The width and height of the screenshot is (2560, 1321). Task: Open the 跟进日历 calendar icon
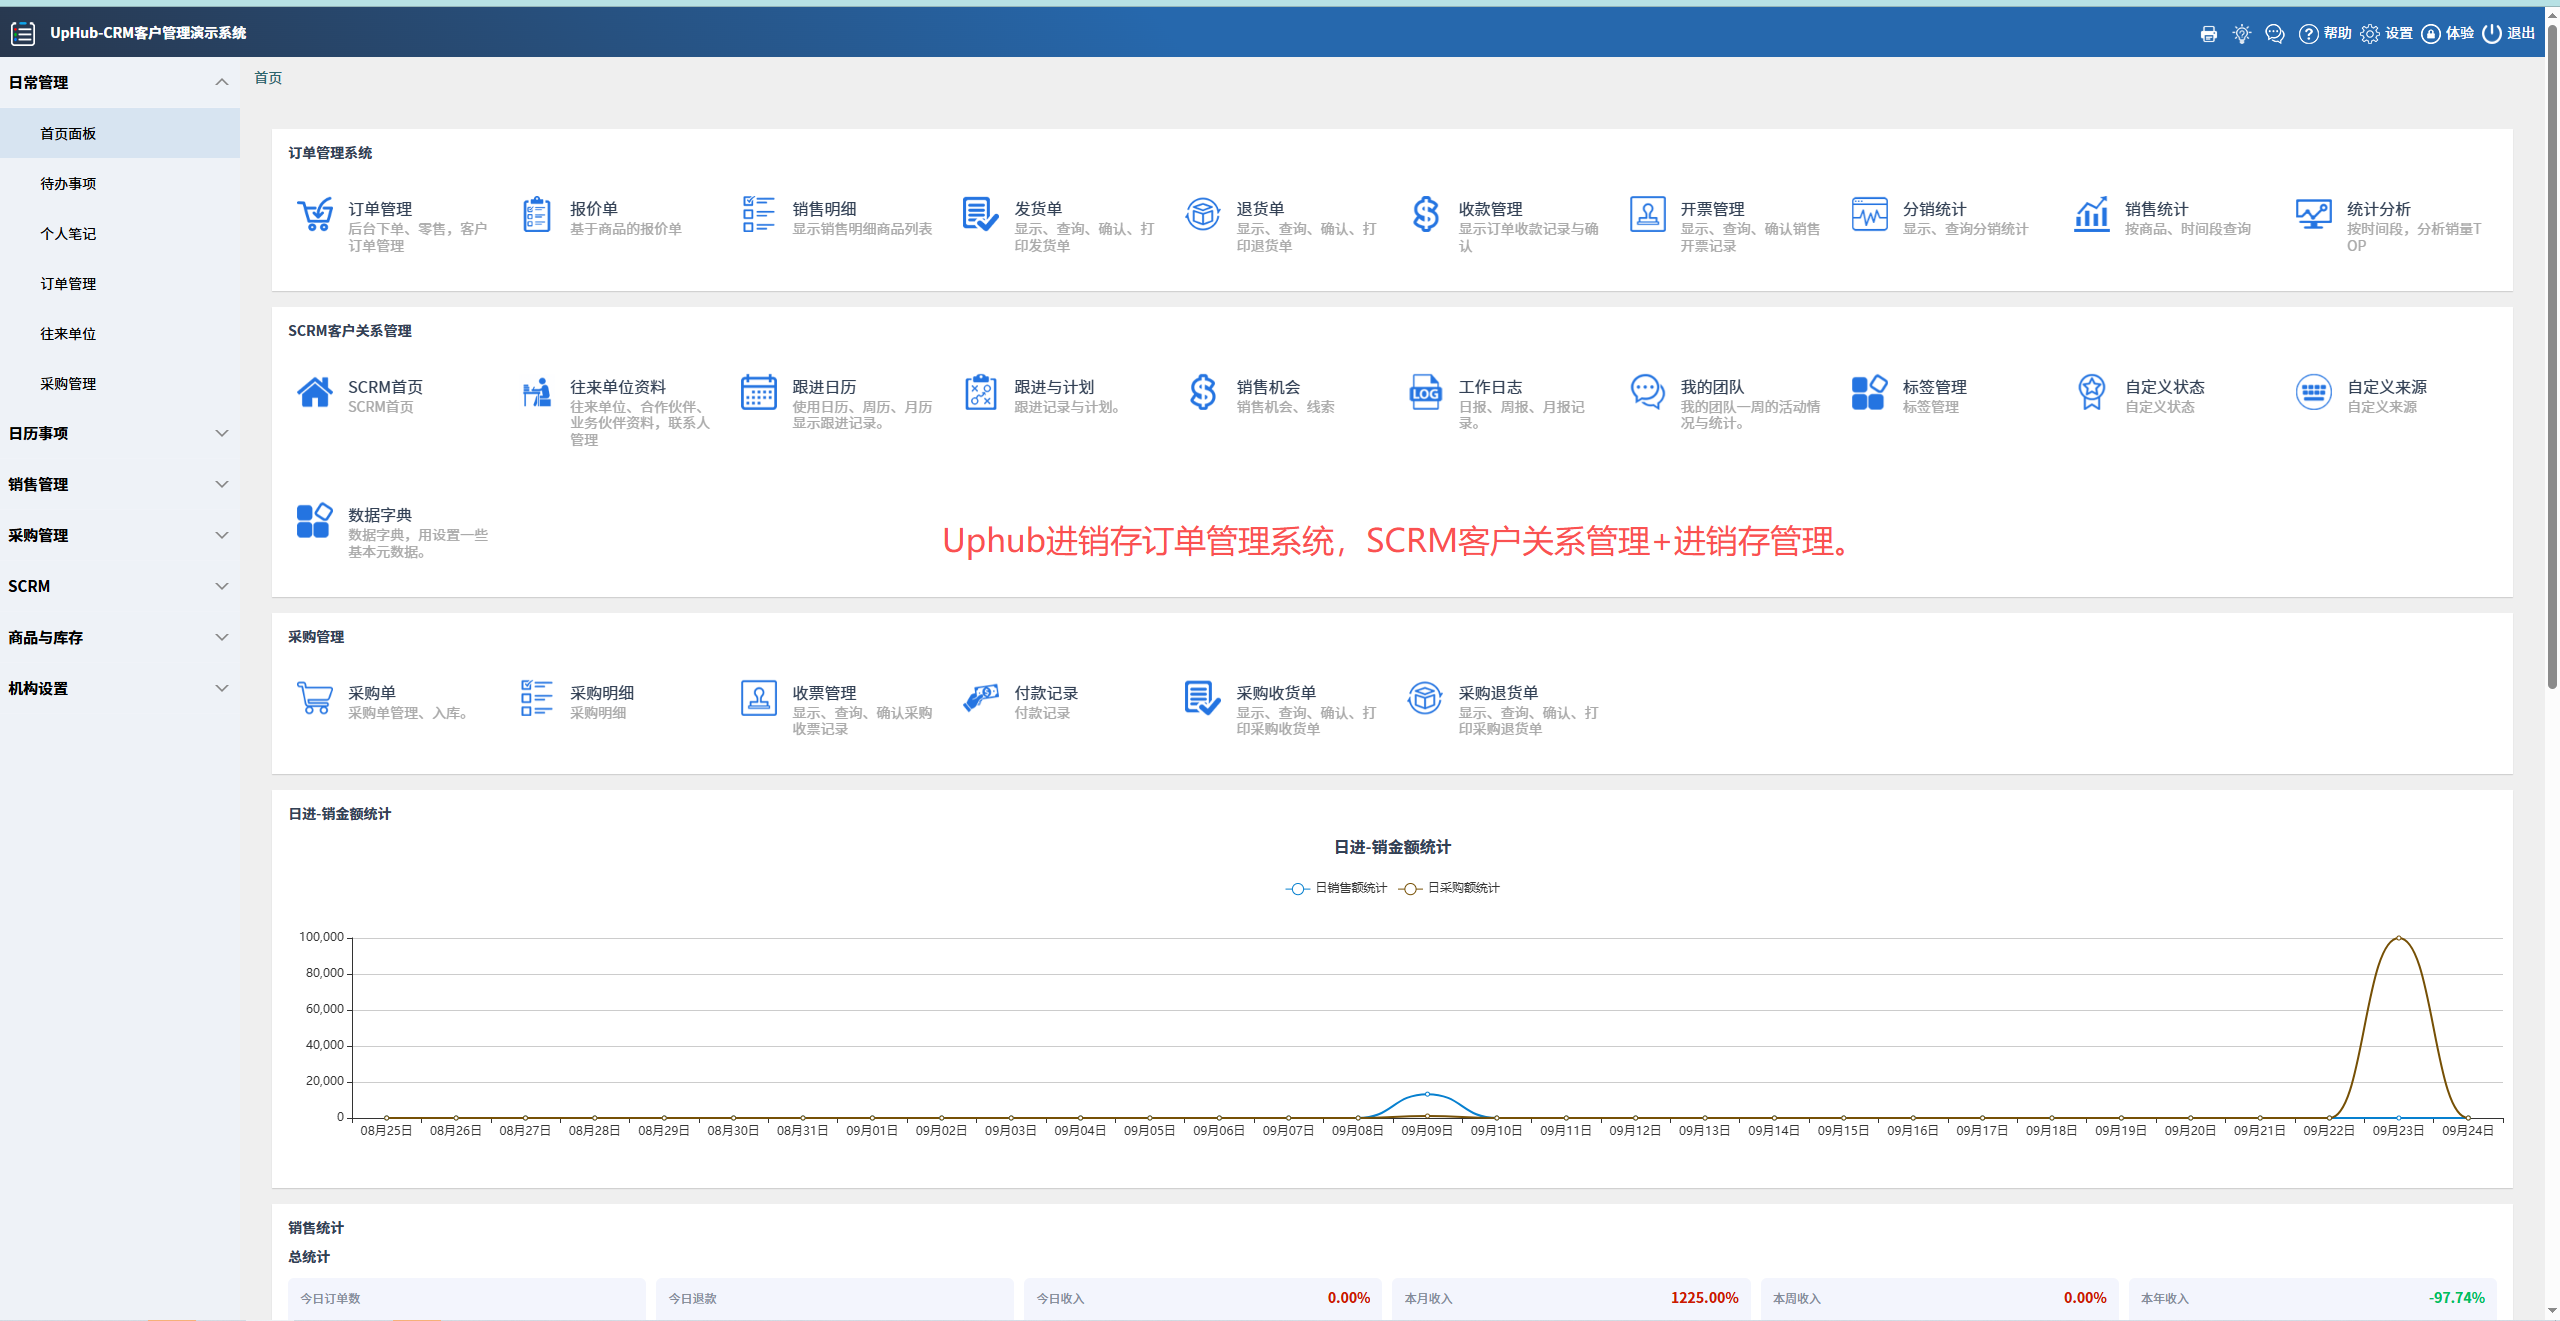759,392
